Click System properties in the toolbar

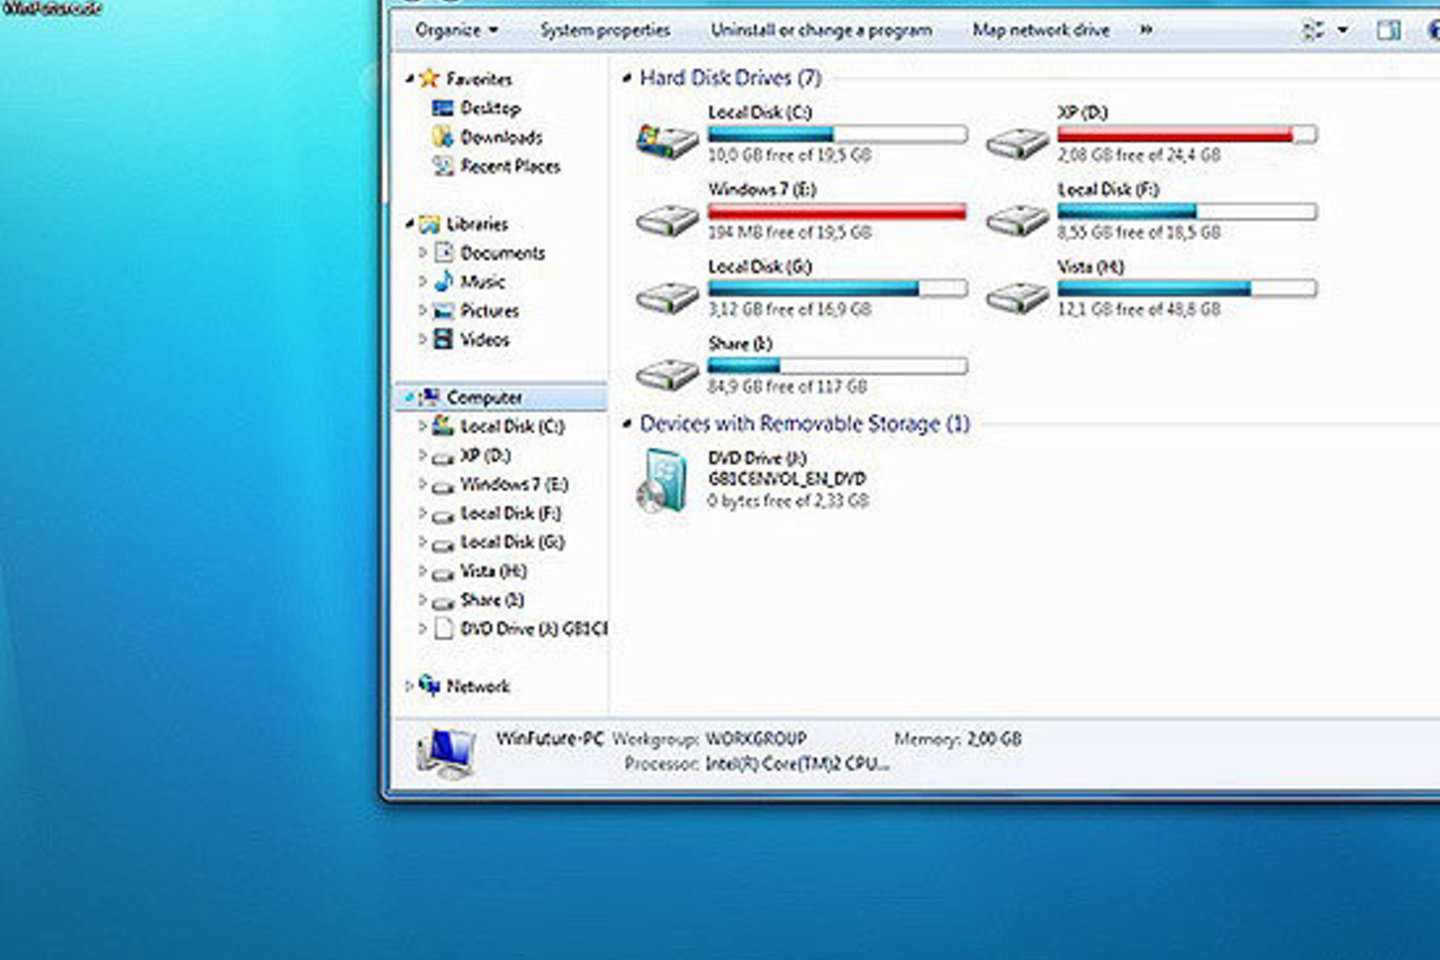point(605,30)
